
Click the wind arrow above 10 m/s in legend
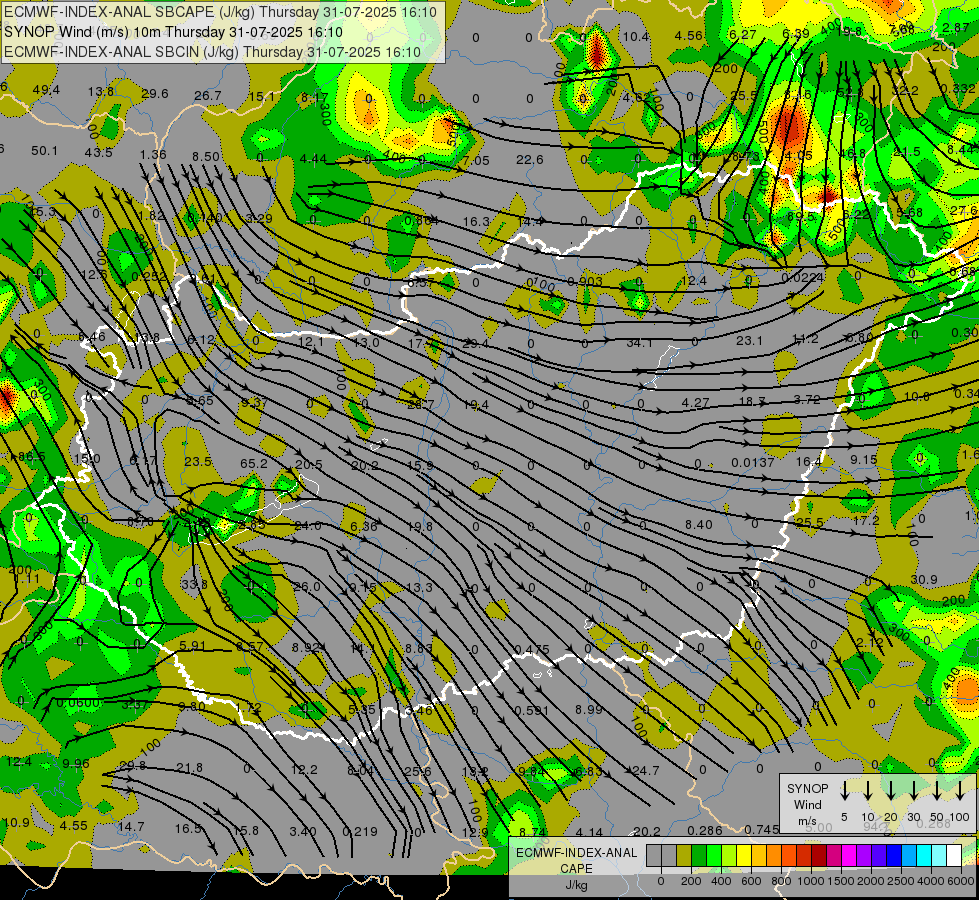(867, 791)
